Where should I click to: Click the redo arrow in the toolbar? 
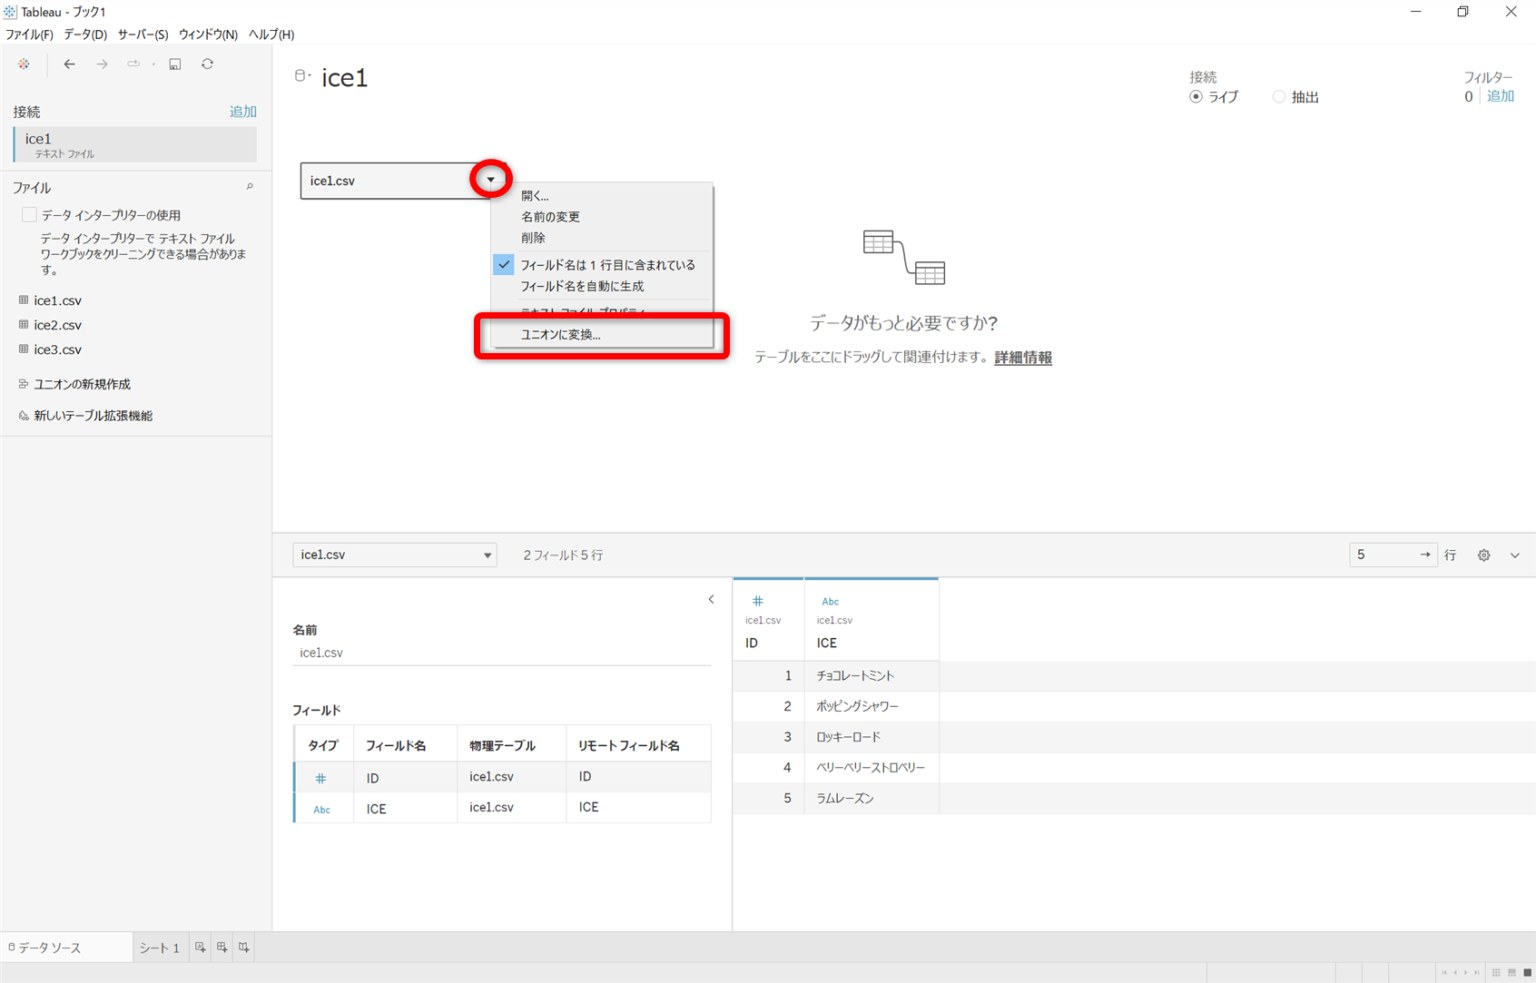101,63
